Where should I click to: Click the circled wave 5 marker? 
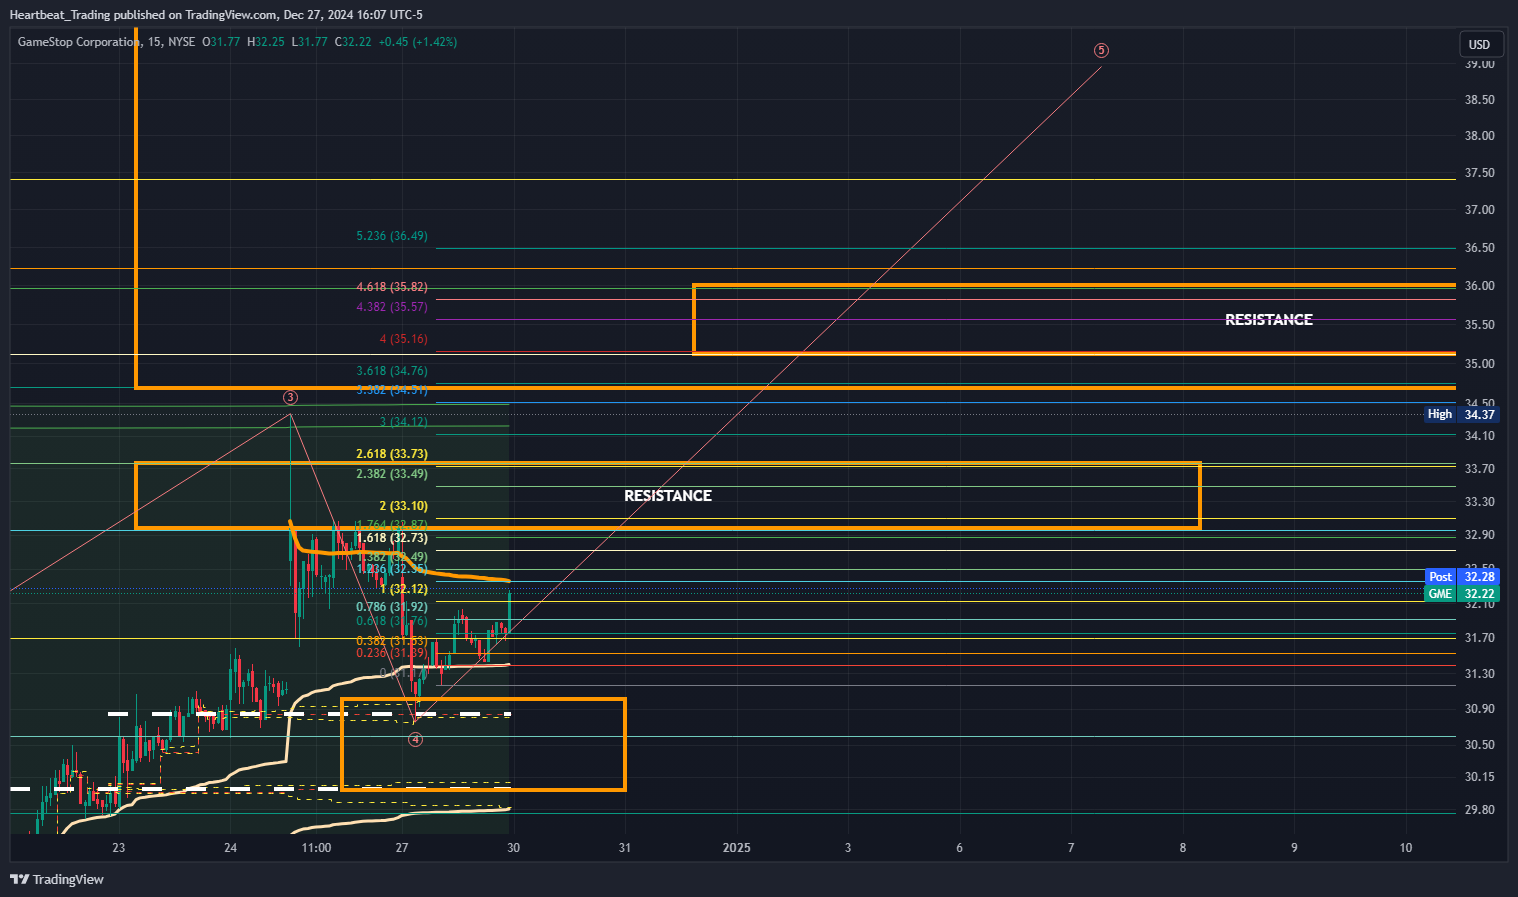coord(1101,50)
